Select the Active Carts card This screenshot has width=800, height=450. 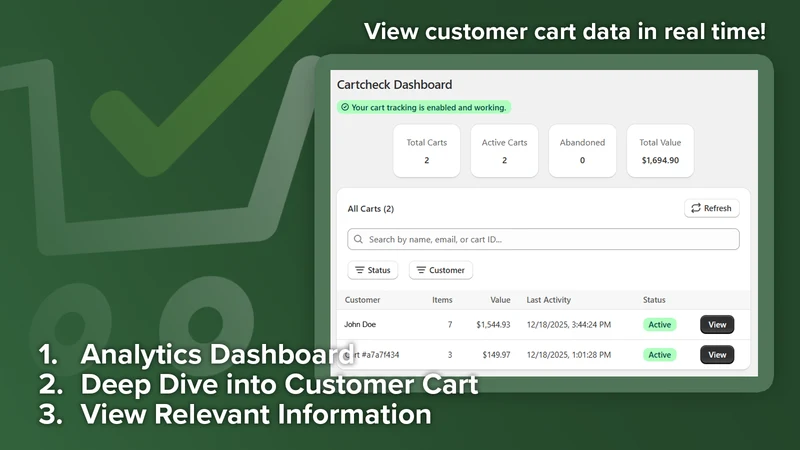(504, 151)
